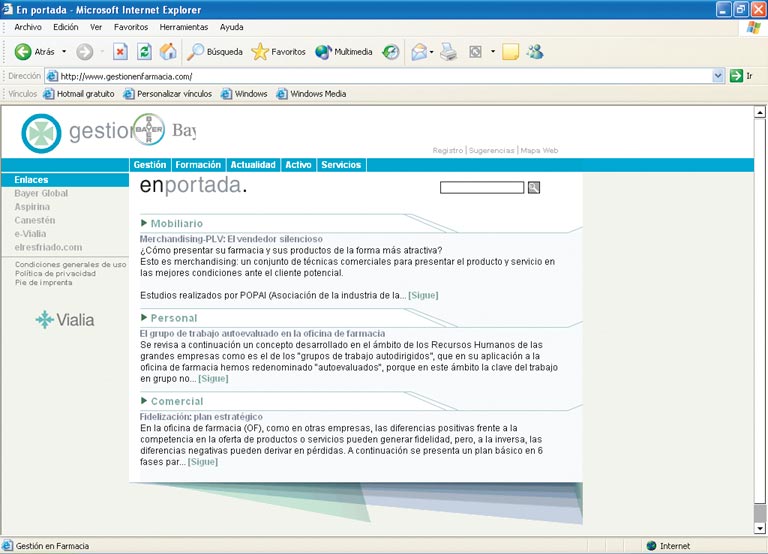Click the Internet zone globe icon

[x=651, y=546]
